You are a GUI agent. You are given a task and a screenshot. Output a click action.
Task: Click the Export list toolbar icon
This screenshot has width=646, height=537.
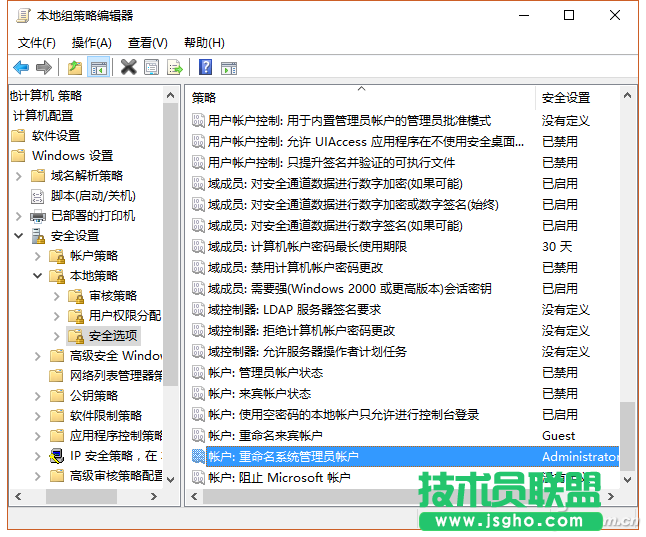[x=175, y=67]
